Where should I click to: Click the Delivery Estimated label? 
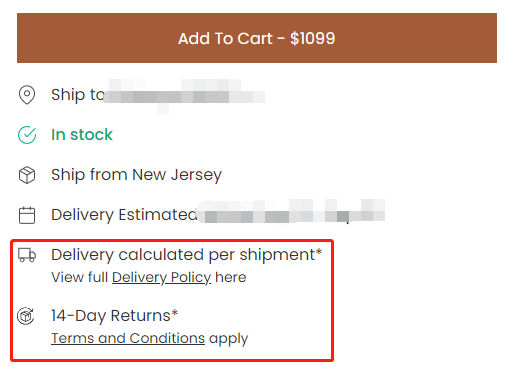[124, 215]
